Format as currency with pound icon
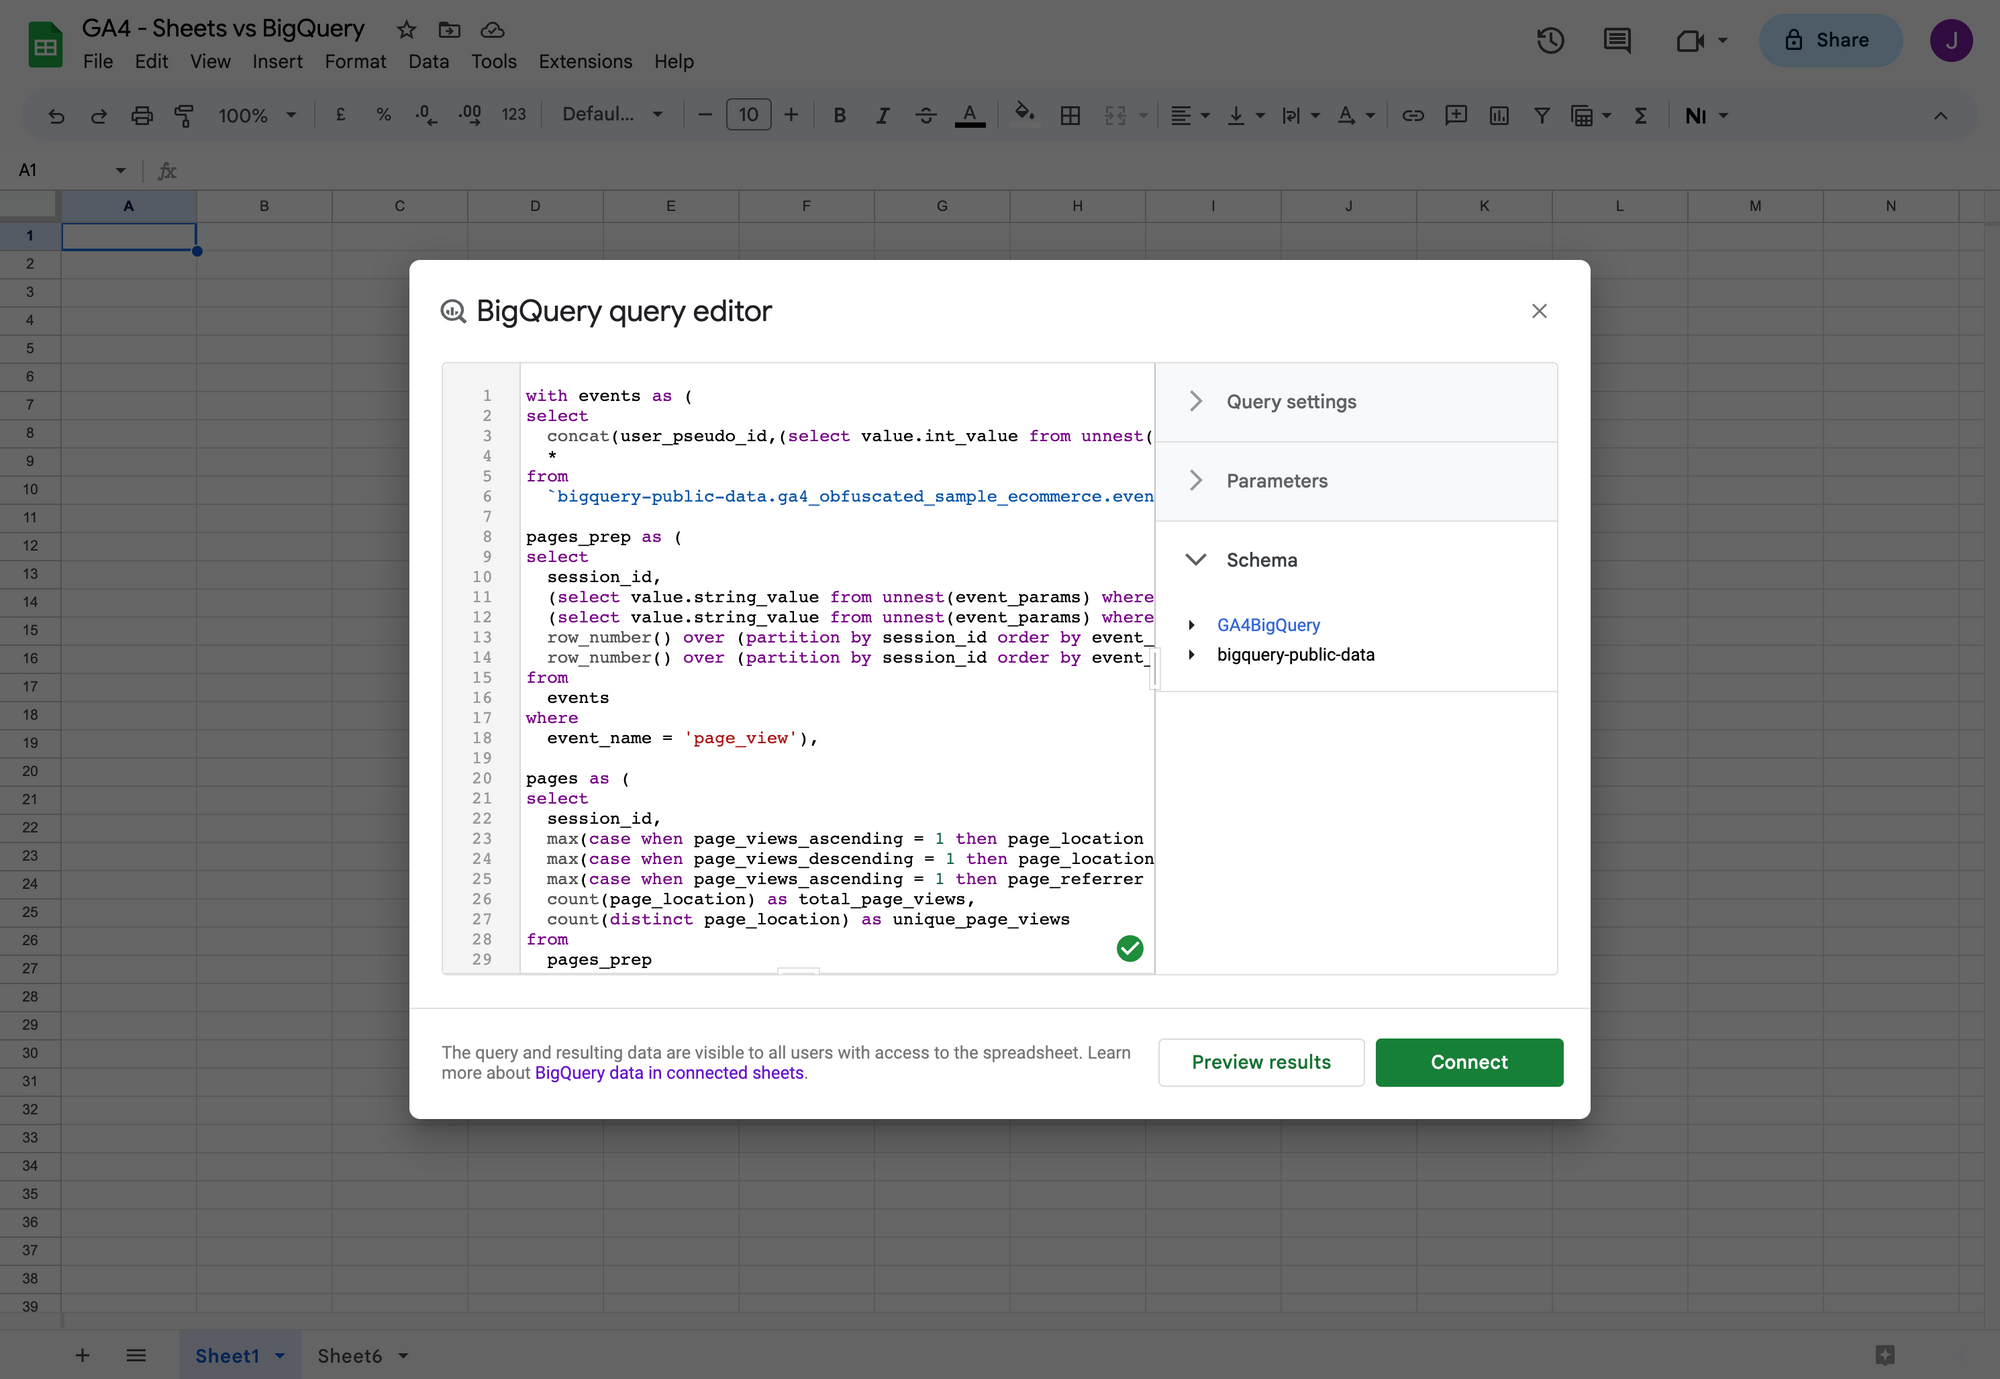The width and height of the screenshot is (2000, 1379). point(341,115)
